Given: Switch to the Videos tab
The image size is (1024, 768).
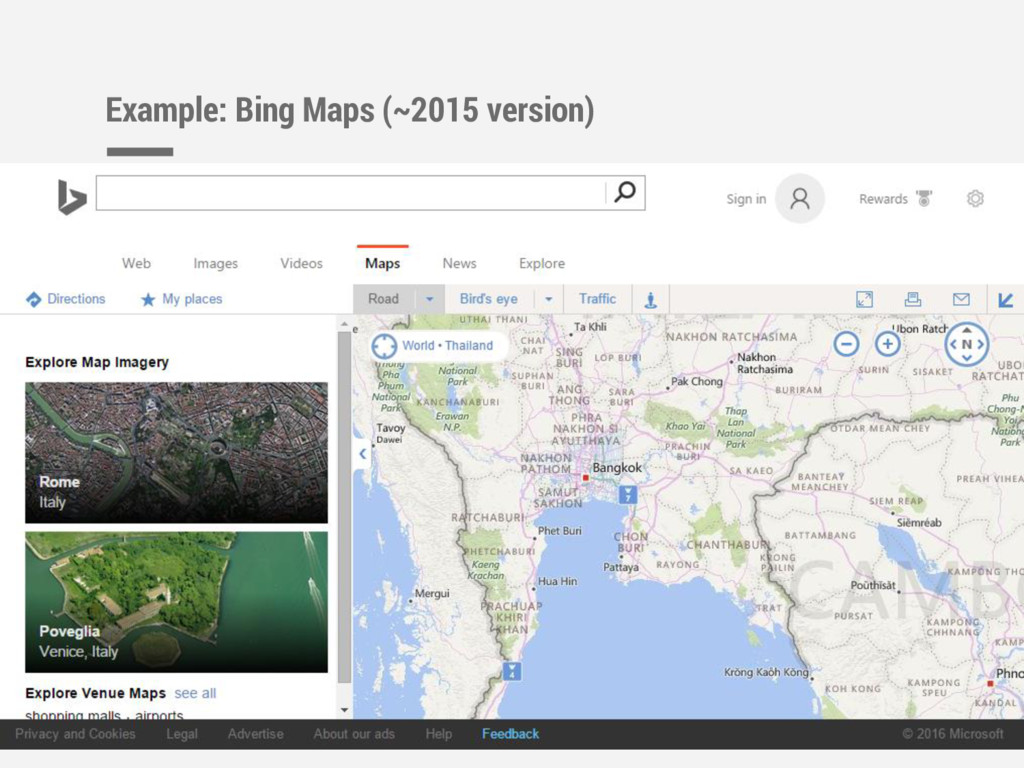Looking at the screenshot, I should 301,263.
